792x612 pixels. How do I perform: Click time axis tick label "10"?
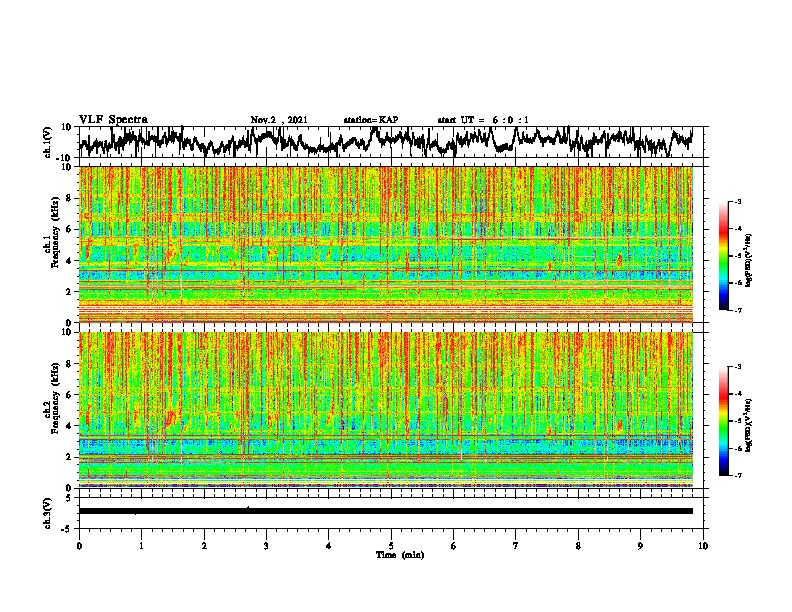click(703, 546)
